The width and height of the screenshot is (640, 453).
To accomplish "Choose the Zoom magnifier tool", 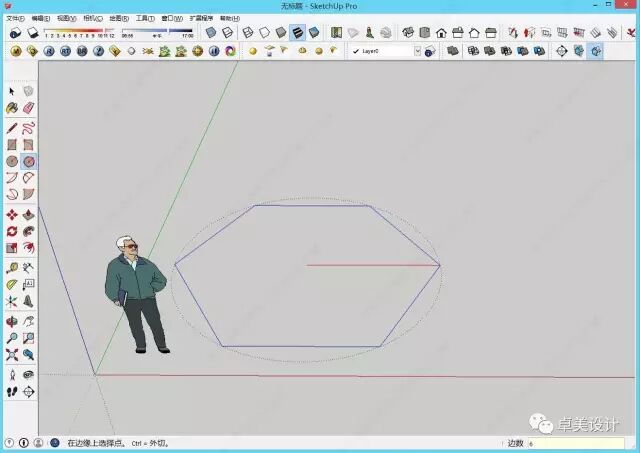I will (x=12, y=338).
